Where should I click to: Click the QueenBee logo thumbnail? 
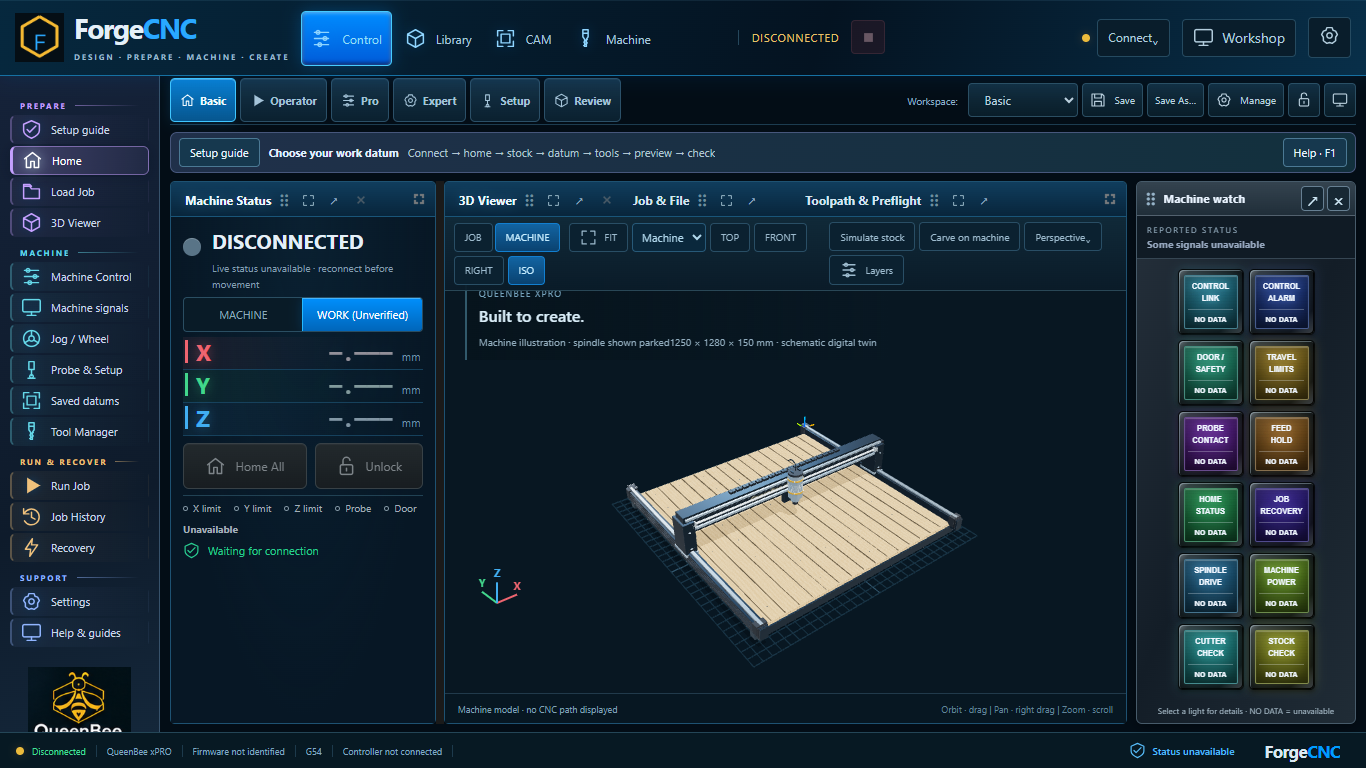[79, 699]
